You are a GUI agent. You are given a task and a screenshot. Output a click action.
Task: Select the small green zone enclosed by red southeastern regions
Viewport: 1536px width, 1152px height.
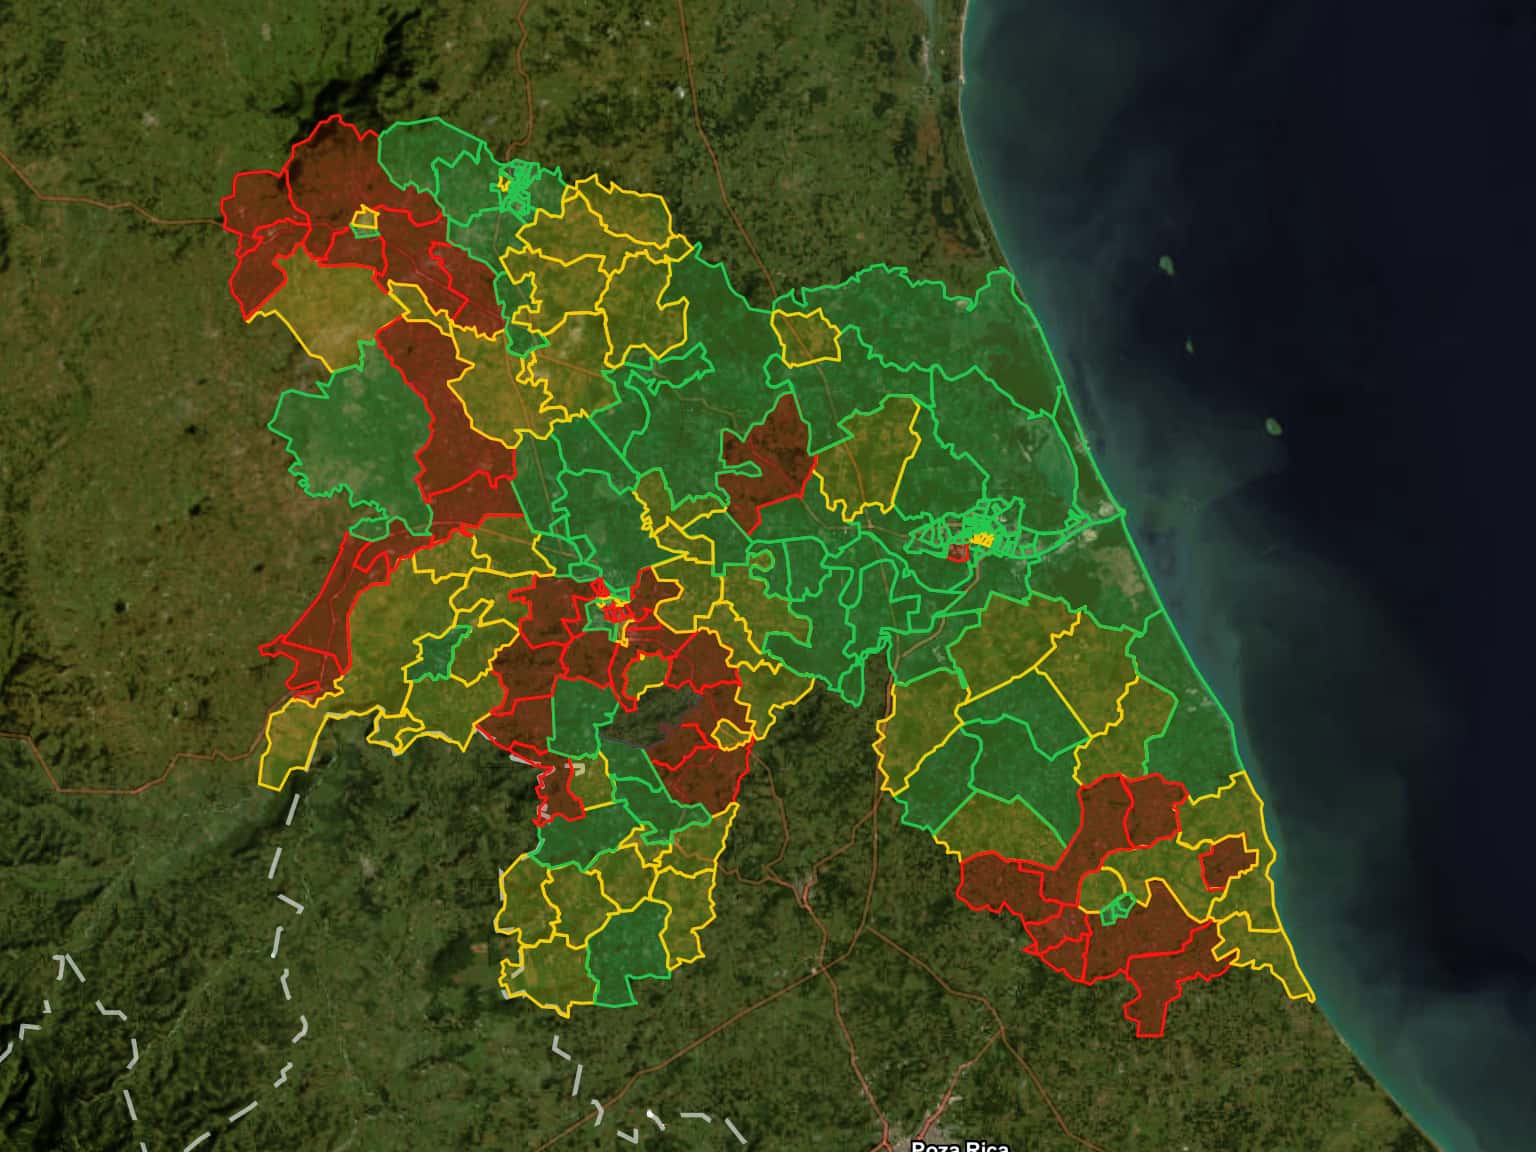click(1117, 907)
